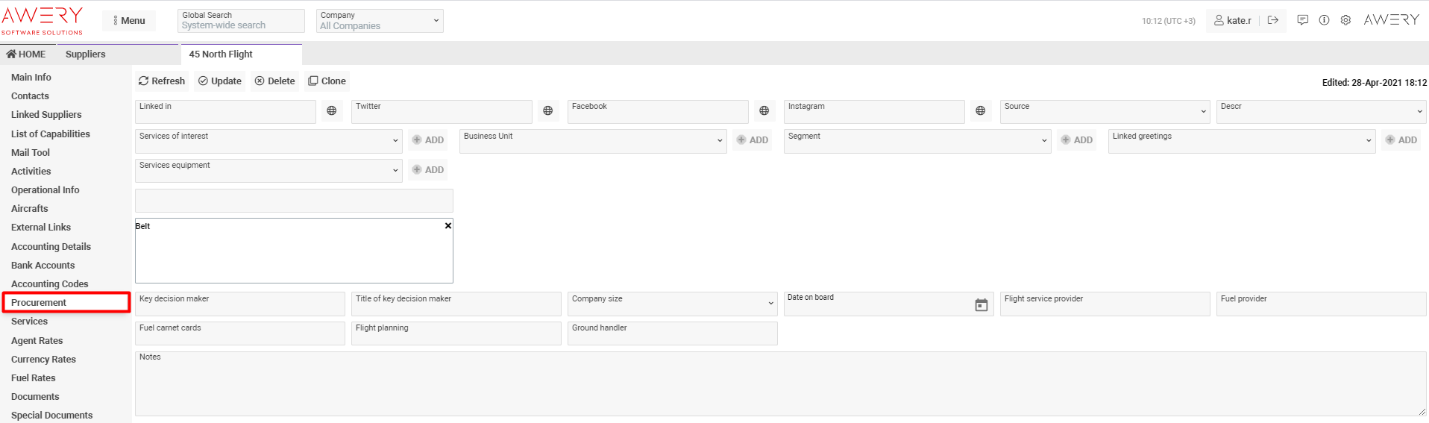
Task: Remove the Belt entry with X
Action: click(448, 226)
